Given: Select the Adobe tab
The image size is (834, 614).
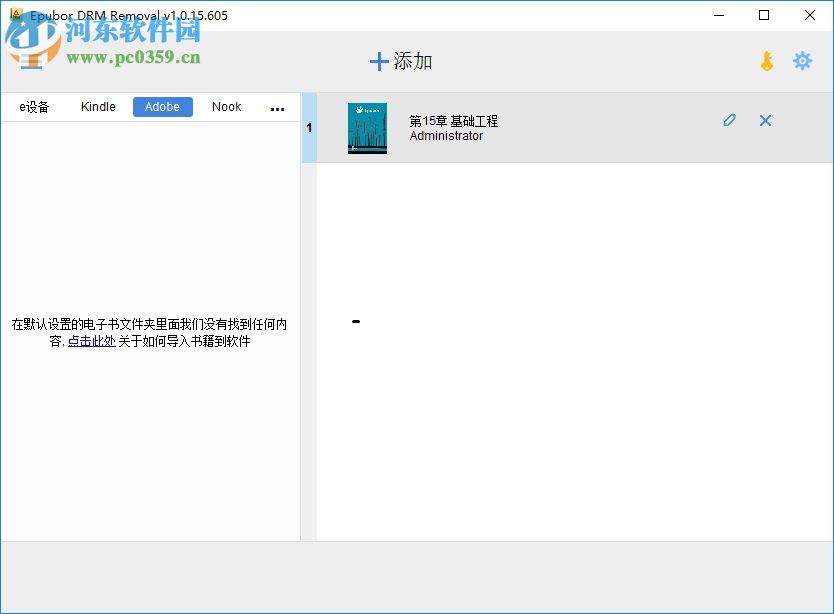Looking at the screenshot, I should 162,106.
